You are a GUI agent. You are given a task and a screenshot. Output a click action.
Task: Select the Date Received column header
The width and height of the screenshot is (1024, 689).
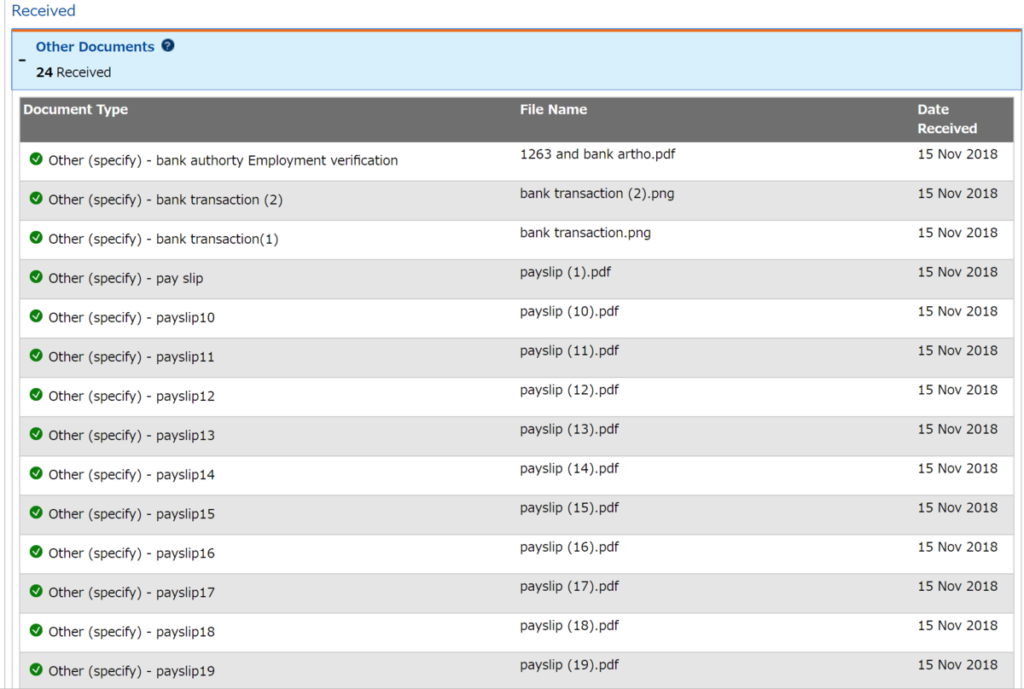click(946, 119)
